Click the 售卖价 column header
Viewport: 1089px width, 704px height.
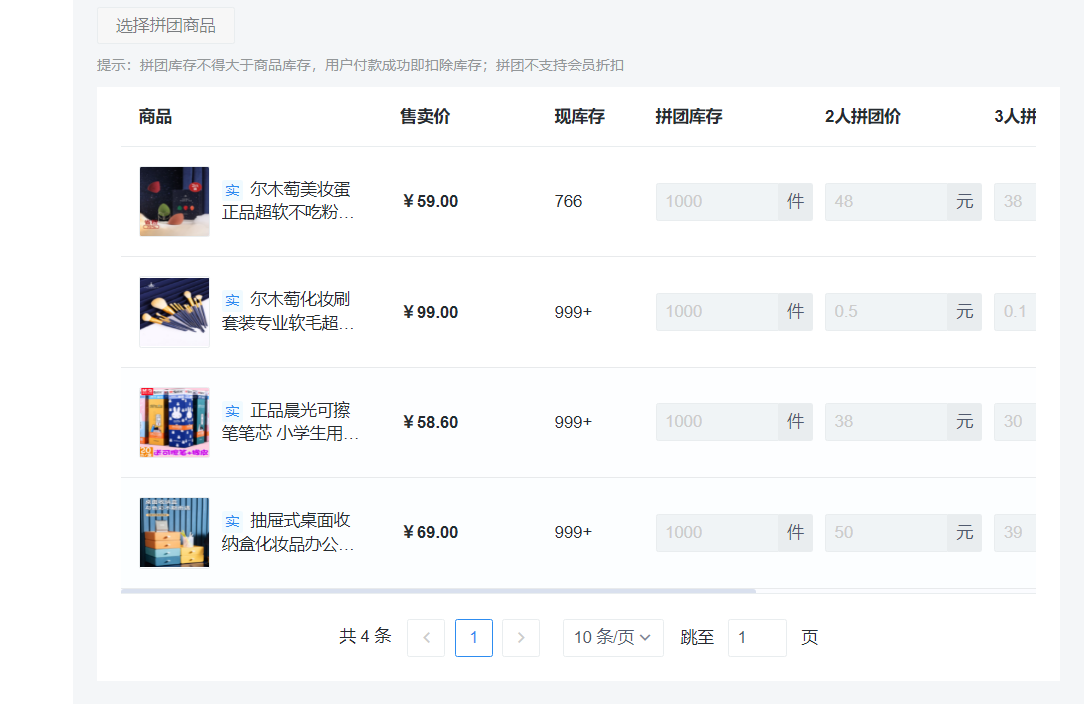[425, 116]
